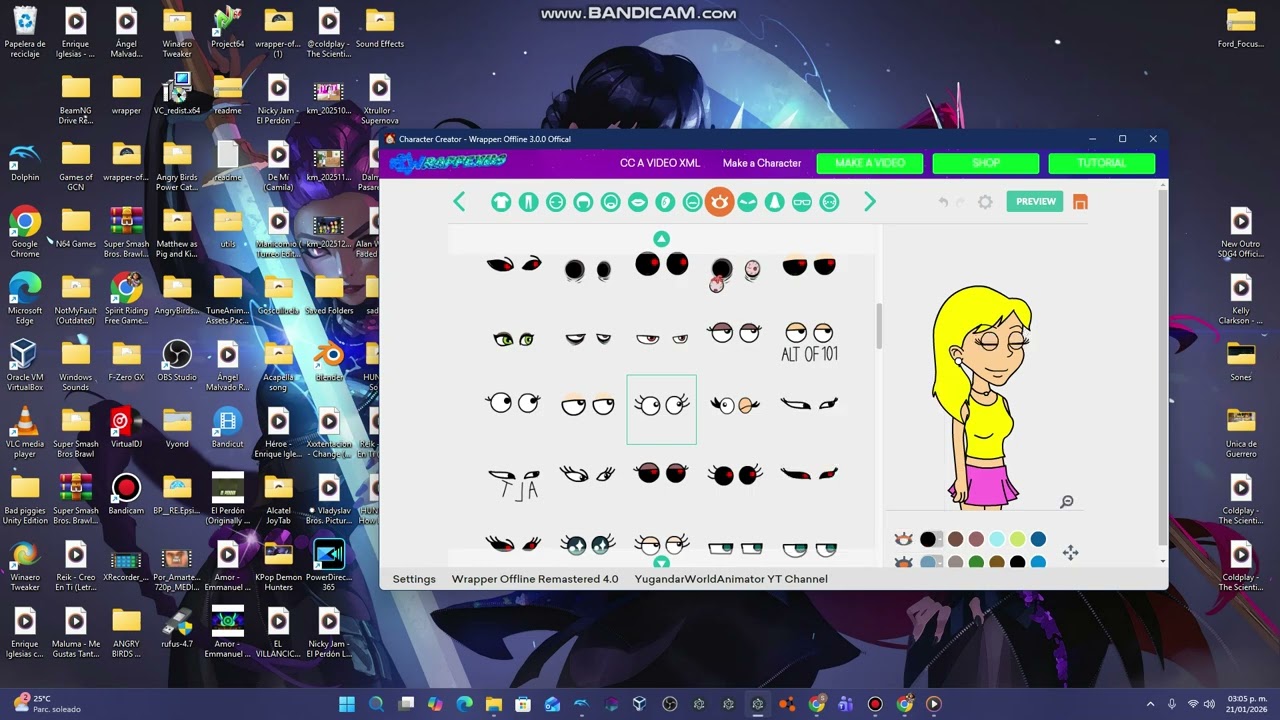Click the four-arrow move icon
This screenshot has width=1280, height=720.
1070,553
